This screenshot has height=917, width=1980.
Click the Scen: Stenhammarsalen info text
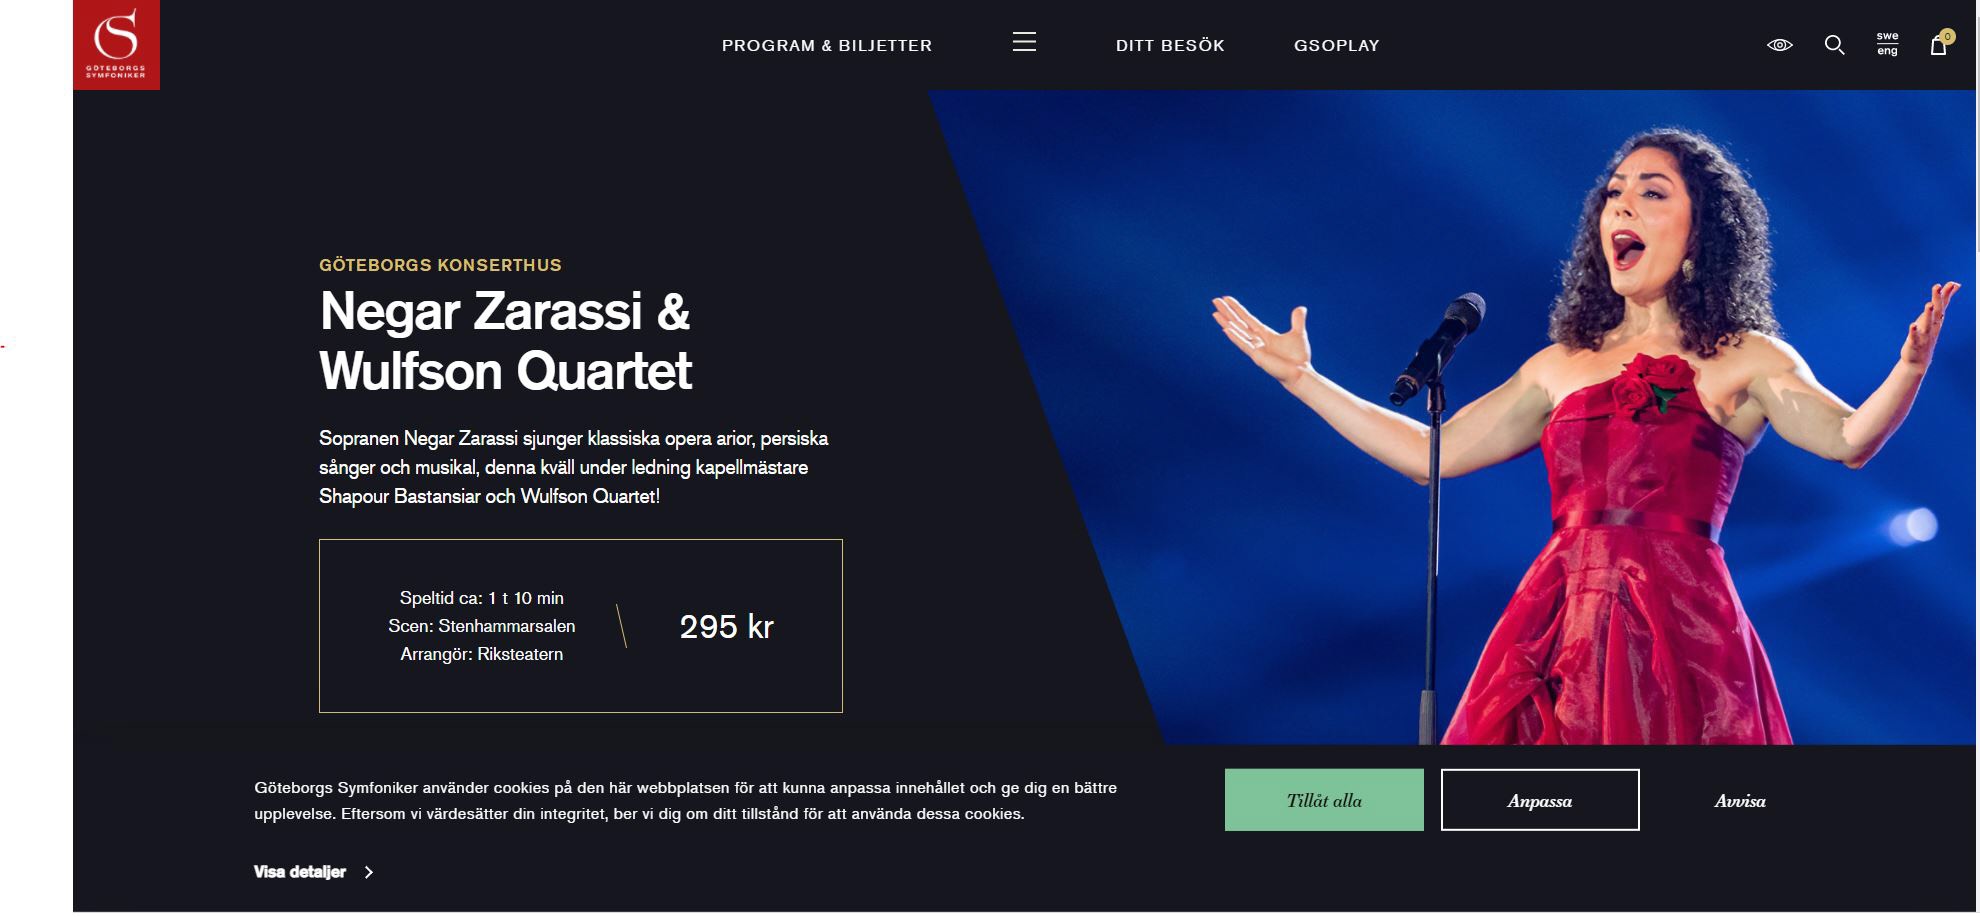click(x=482, y=626)
